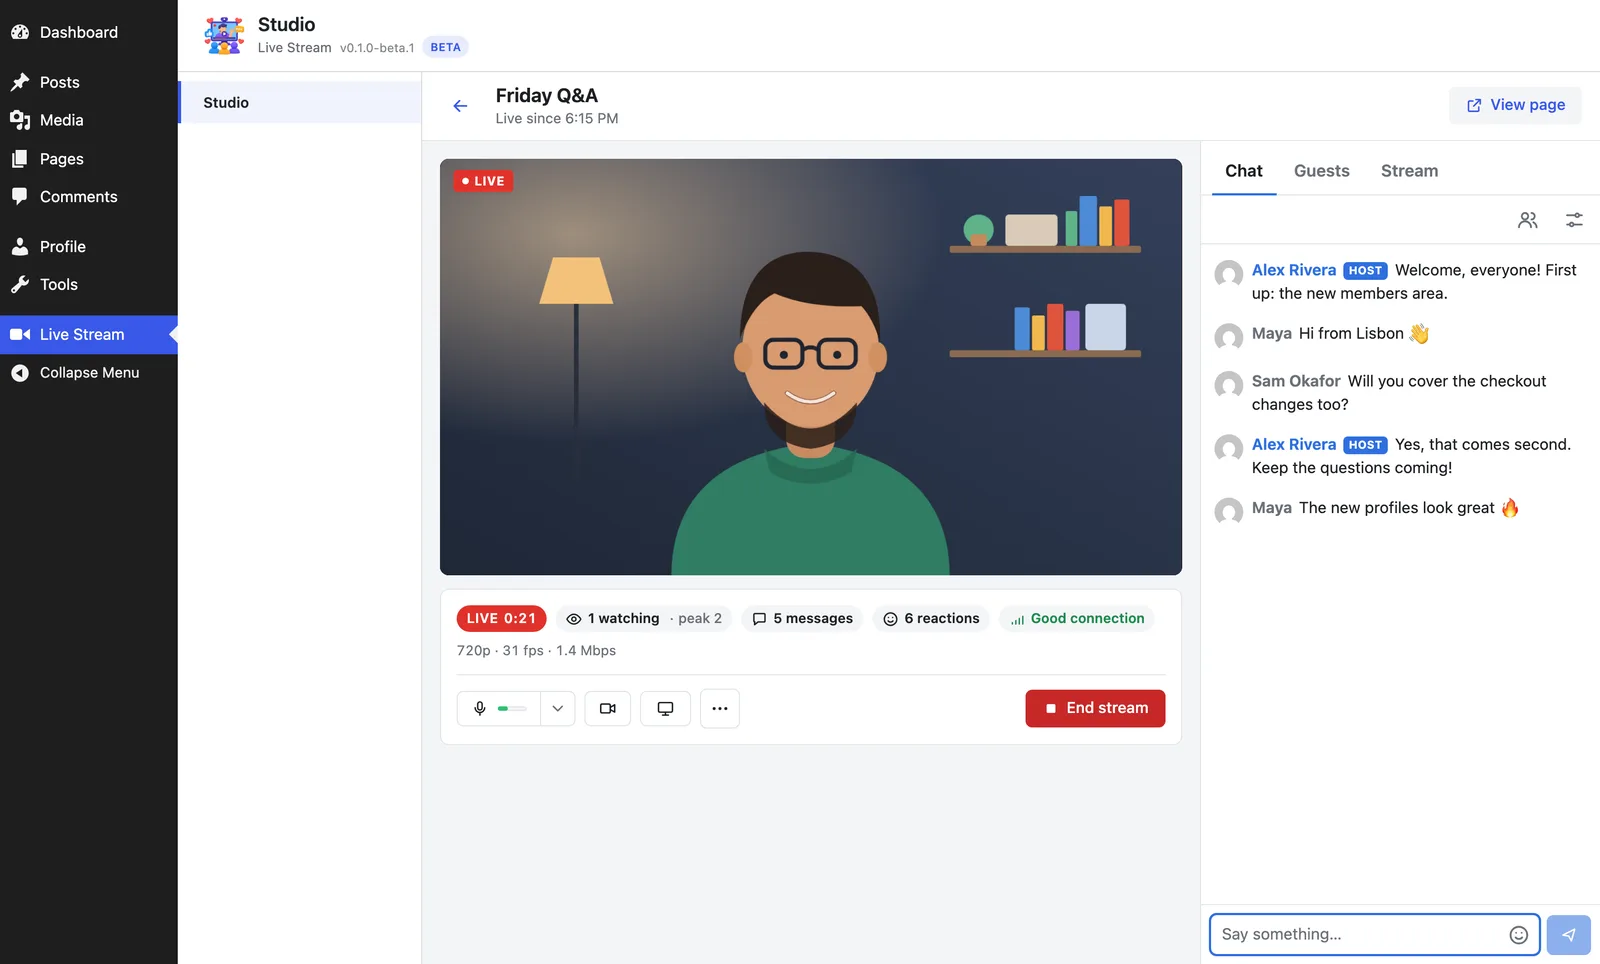The height and width of the screenshot is (964, 1600).
Task: Click 'Will you cover the checkout' message
Action: pyautogui.click(x=1399, y=393)
